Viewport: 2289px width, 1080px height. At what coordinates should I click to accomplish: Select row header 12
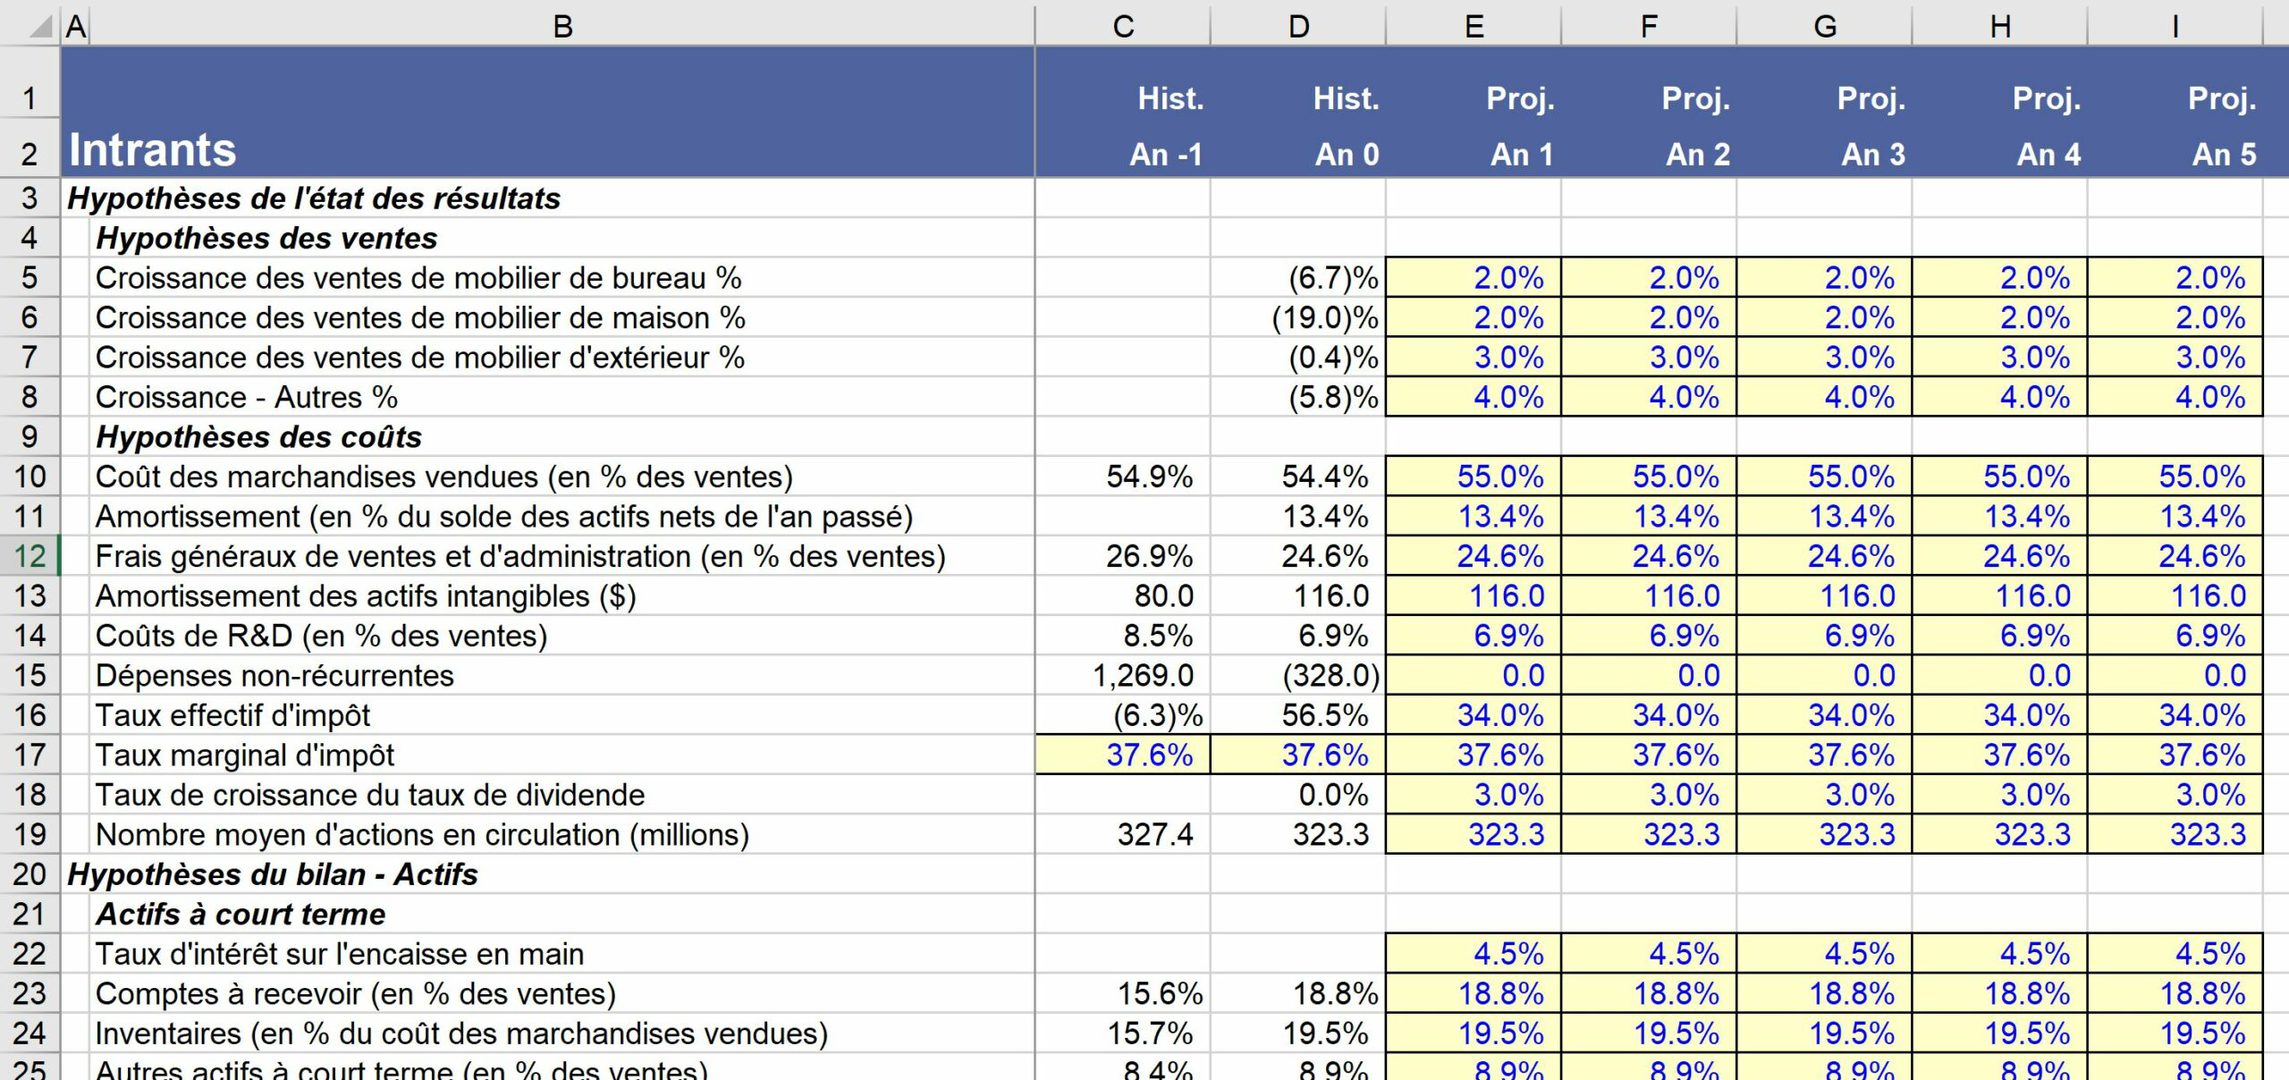click(x=28, y=556)
